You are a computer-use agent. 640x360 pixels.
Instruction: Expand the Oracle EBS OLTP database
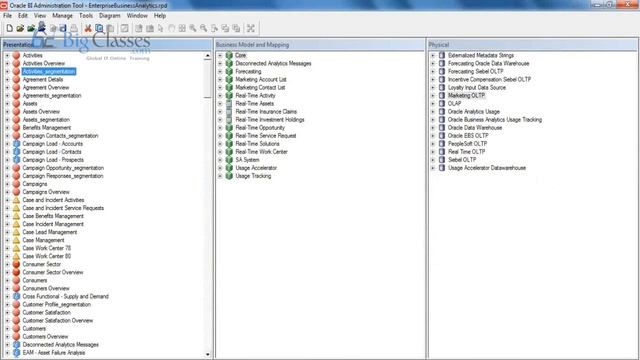(x=433, y=136)
